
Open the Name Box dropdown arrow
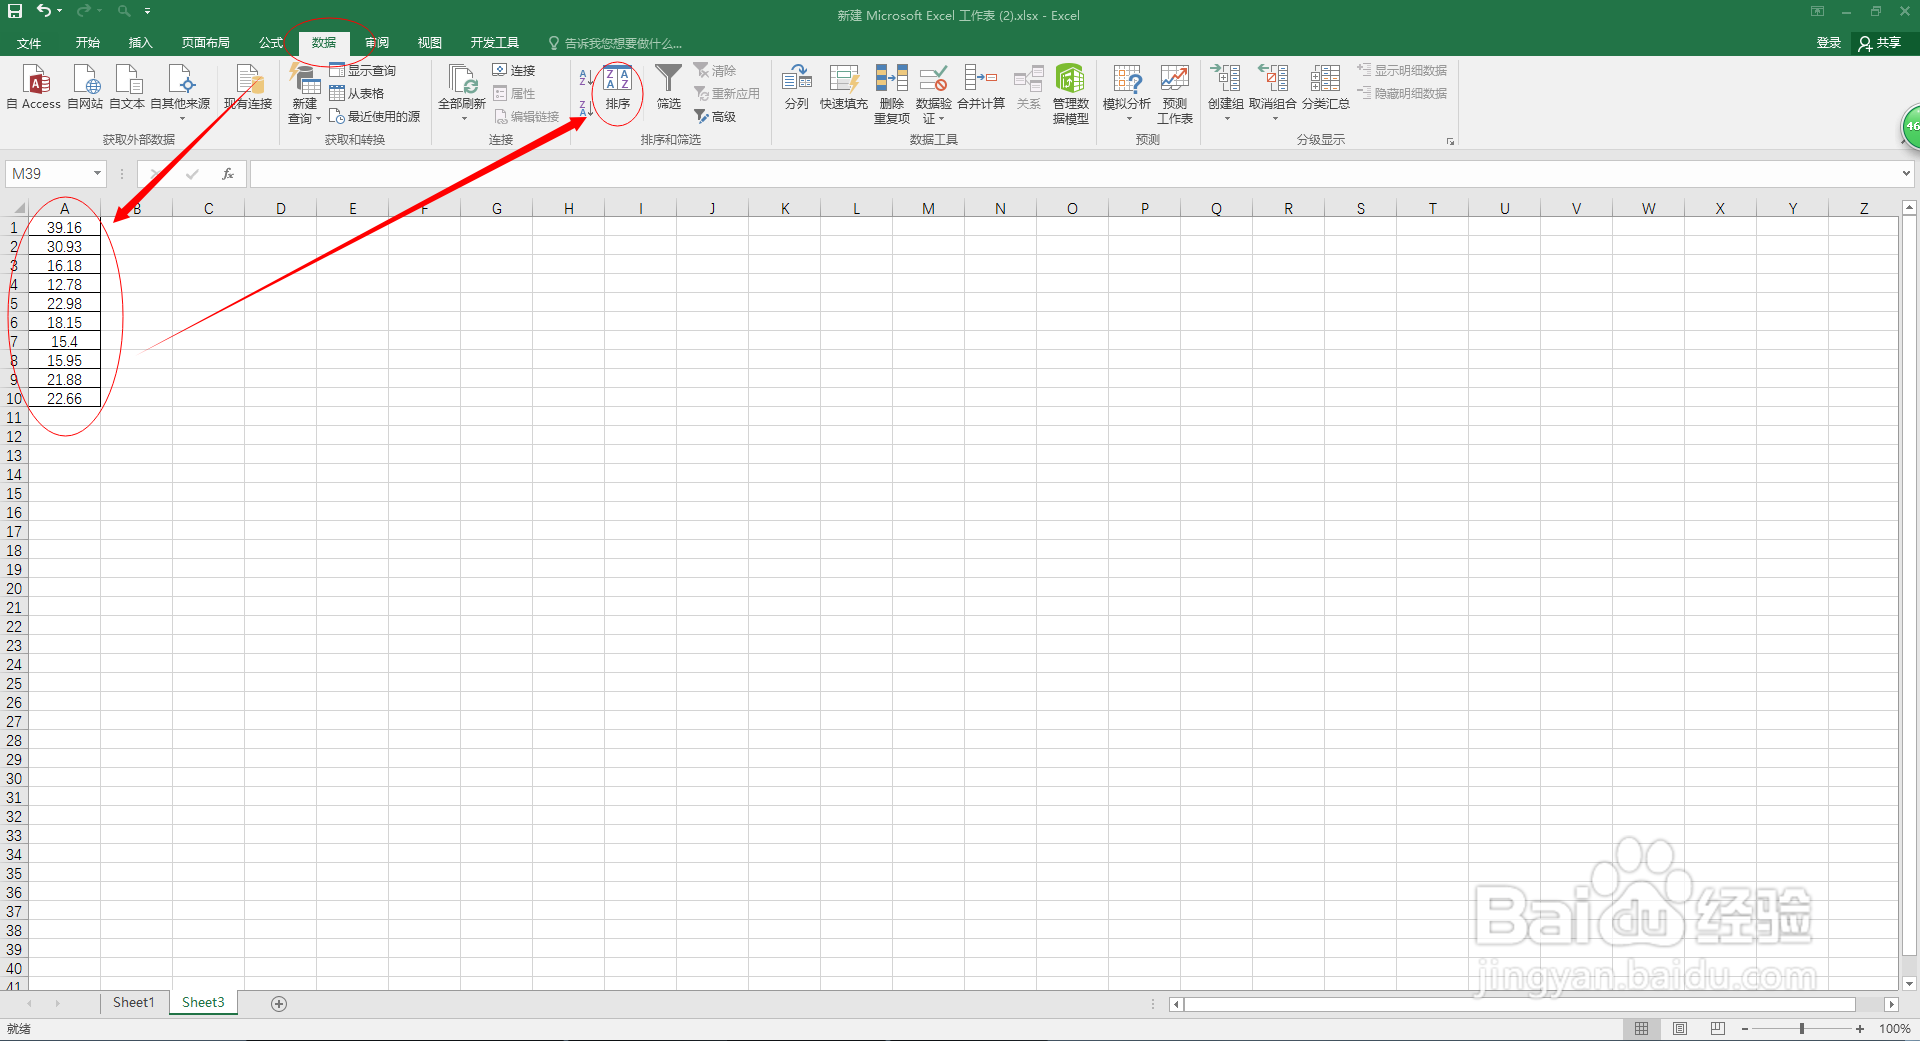tap(97, 174)
